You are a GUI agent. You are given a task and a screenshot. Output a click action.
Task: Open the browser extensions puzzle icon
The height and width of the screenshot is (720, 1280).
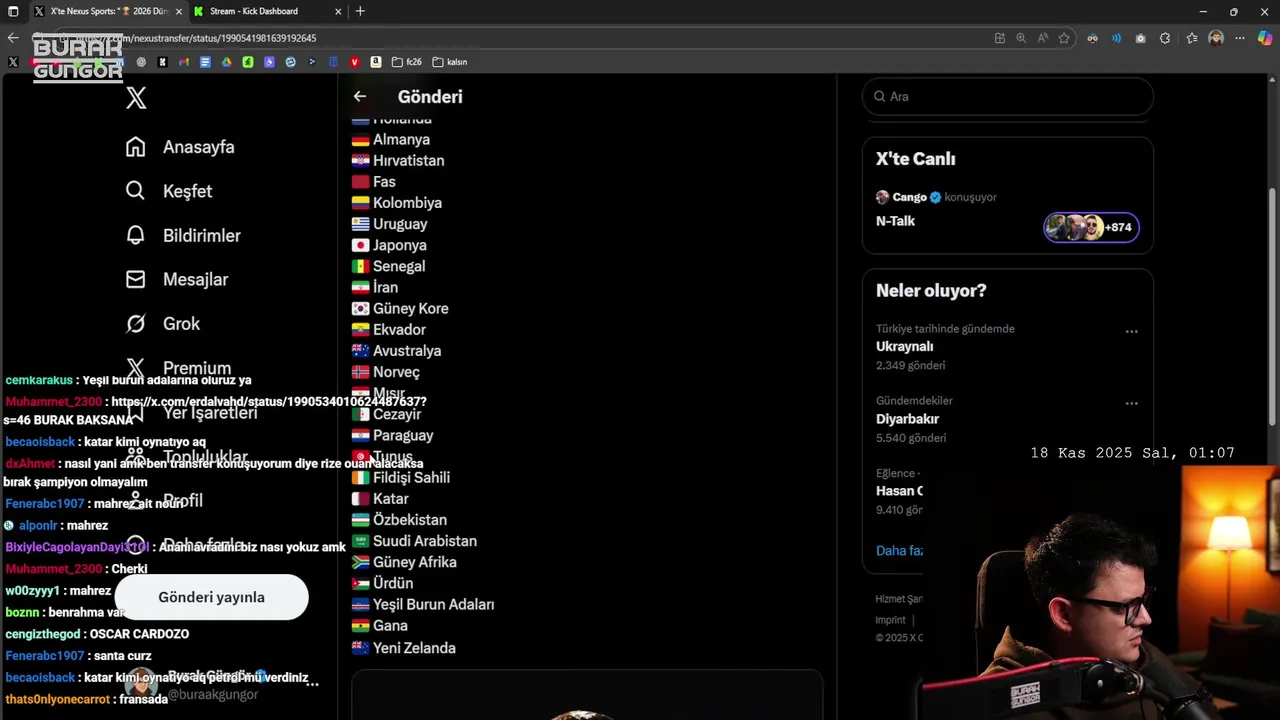point(1165,38)
